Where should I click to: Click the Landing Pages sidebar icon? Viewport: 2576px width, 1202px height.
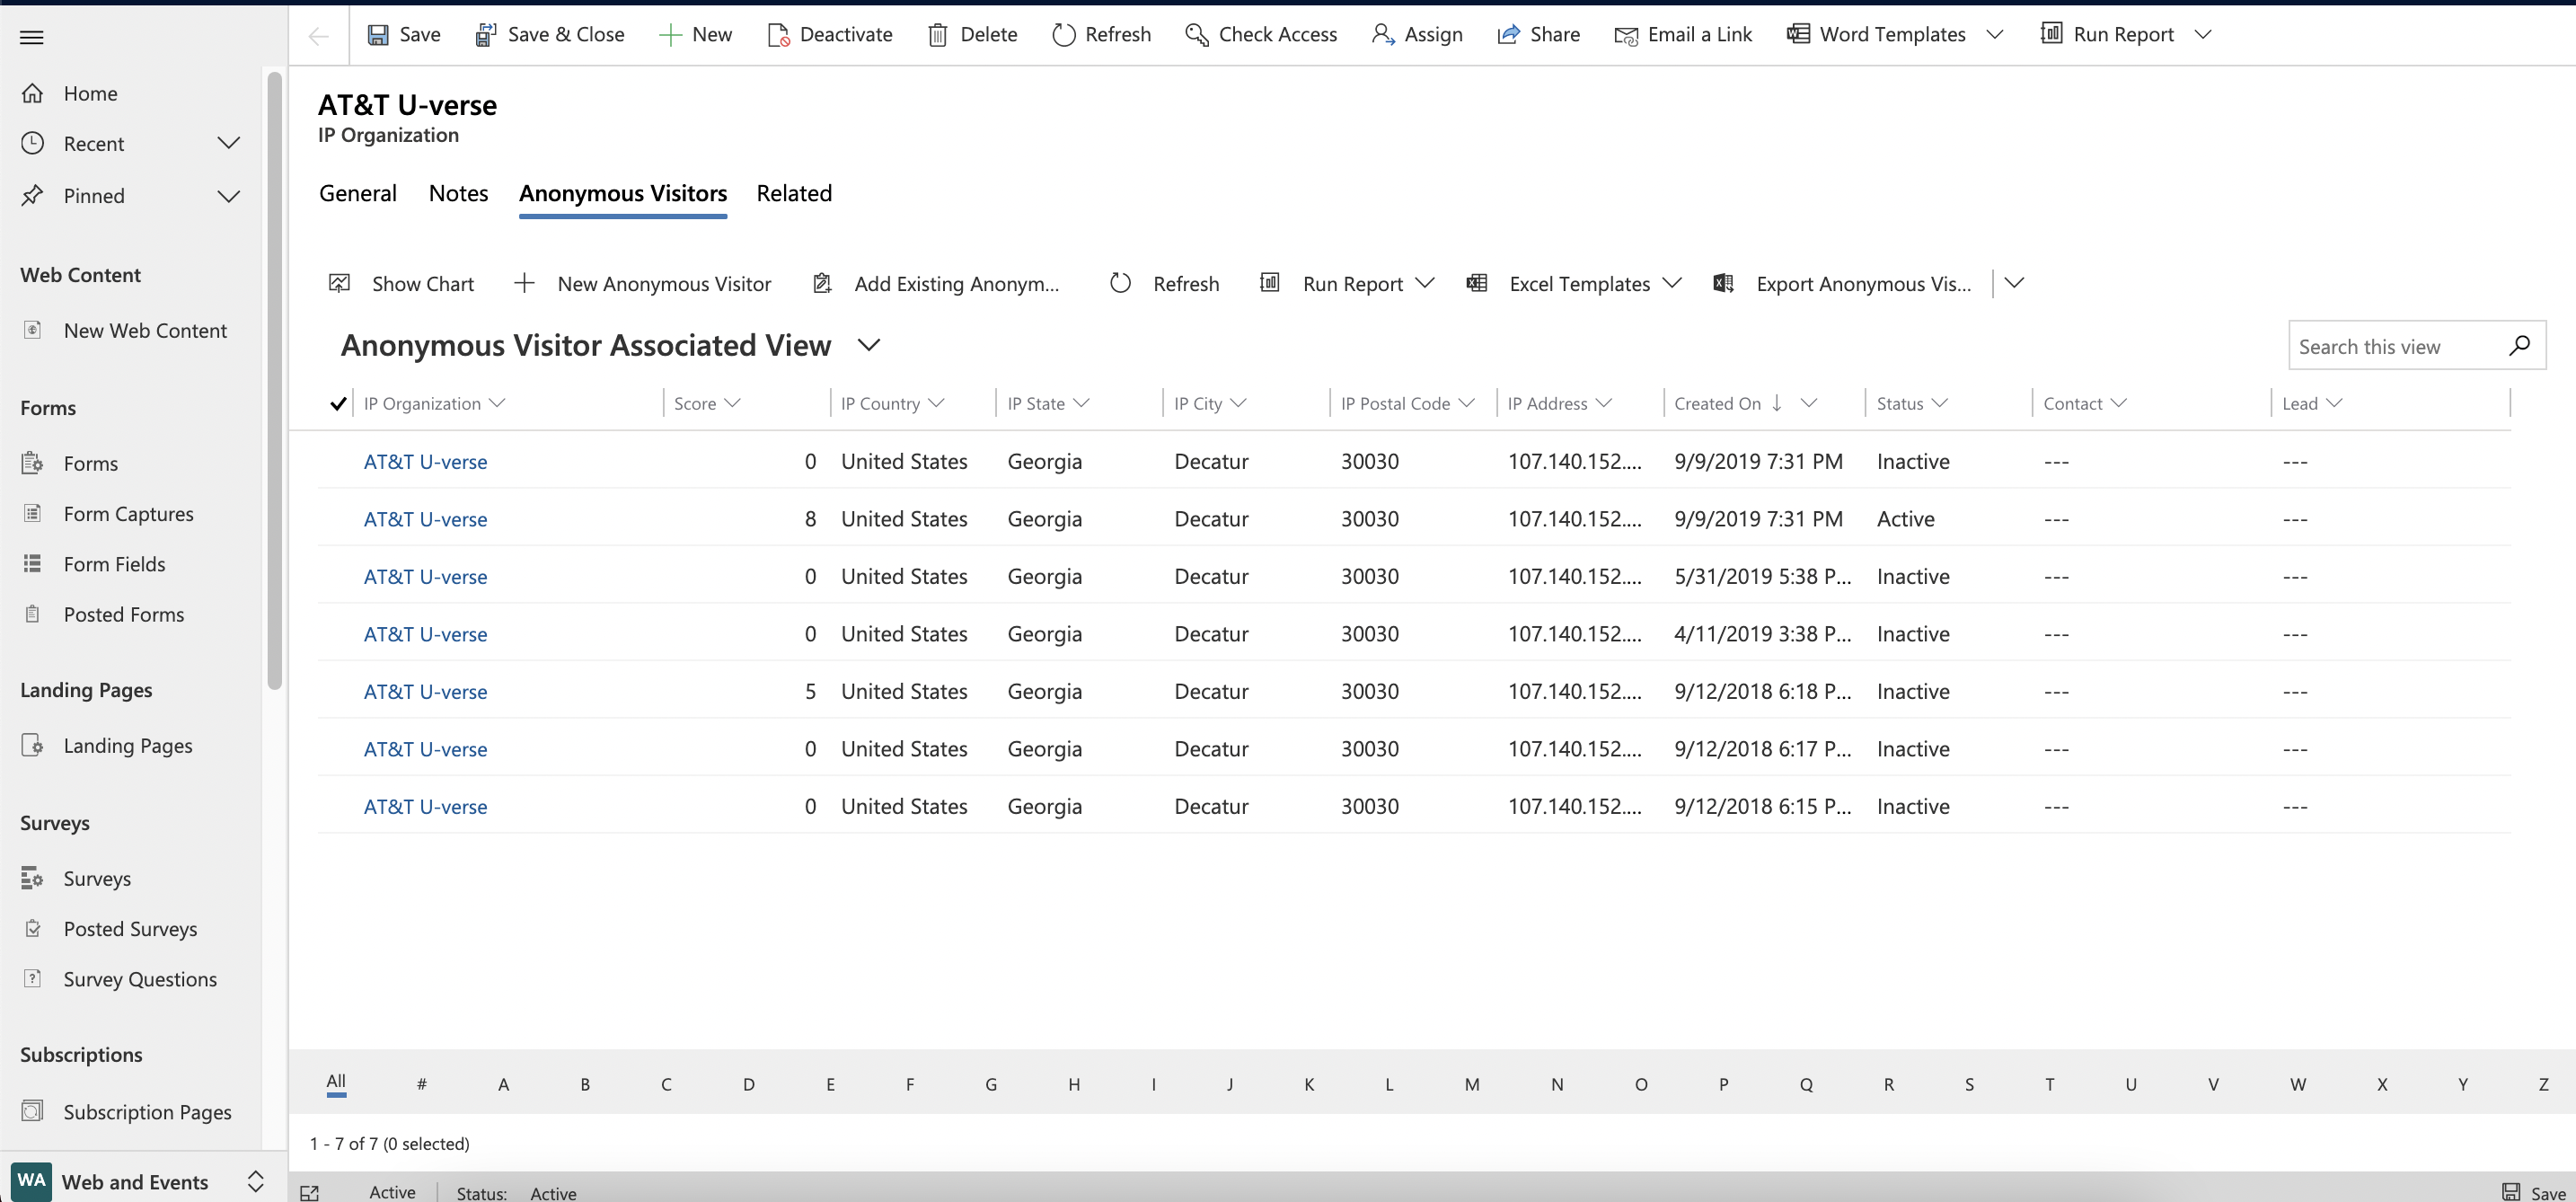tap(33, 745)
